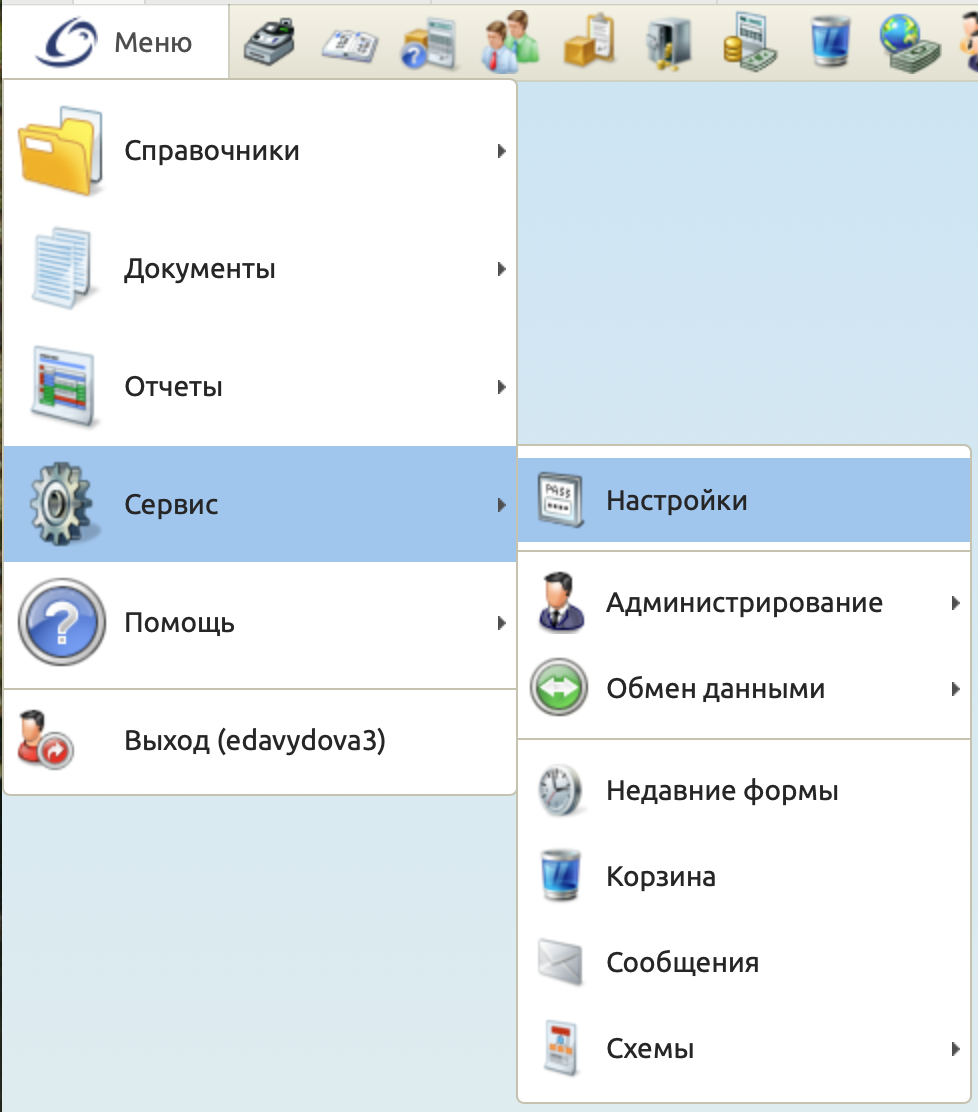Expand the Обмен данными submenu arrow
978x1112 pixels.
(956, 689)
